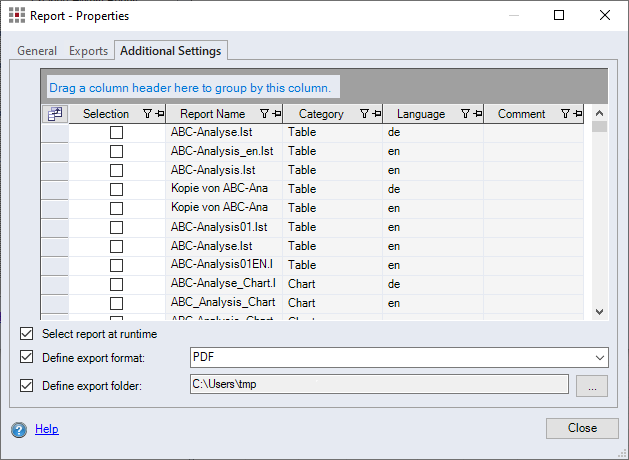The height and width of the screenshot is (460, 629).
Task: Switch to the General tab
Action: click(37, 51)
